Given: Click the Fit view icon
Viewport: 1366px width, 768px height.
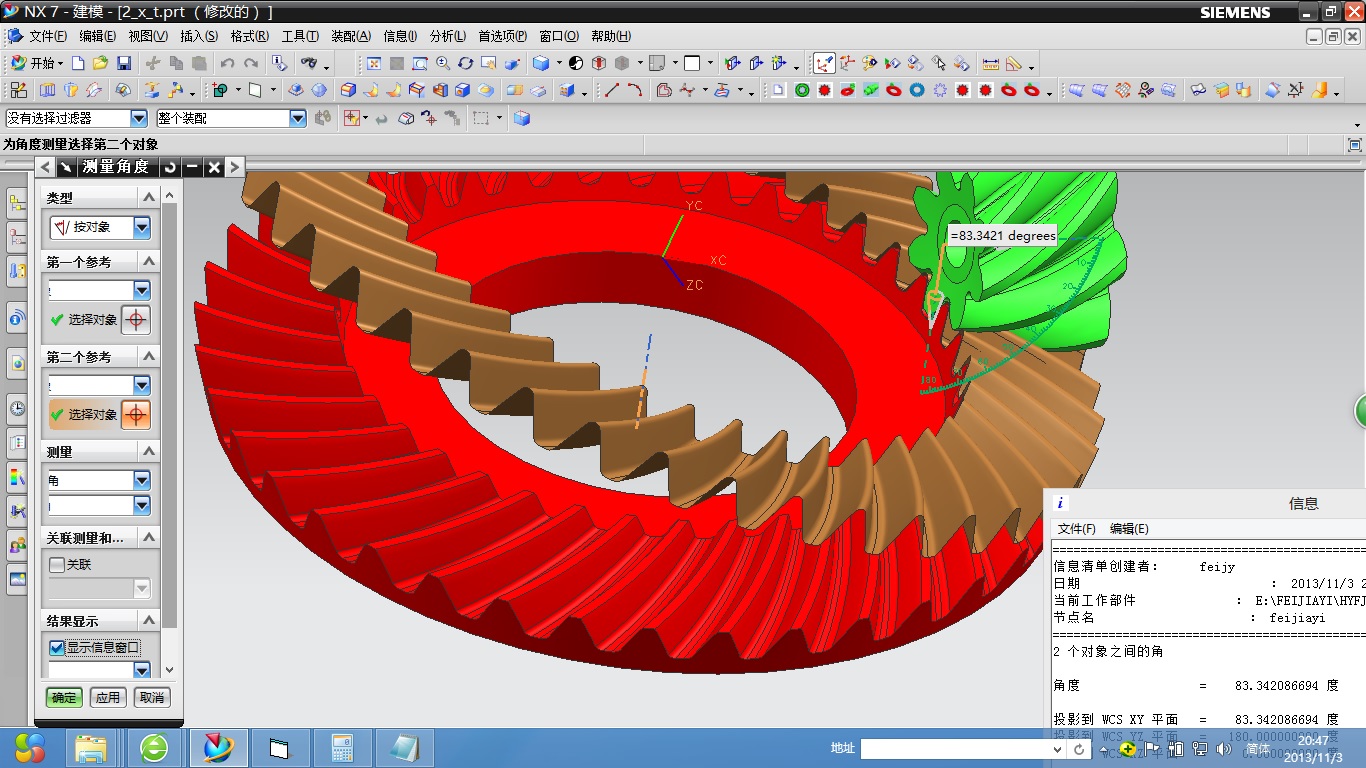Looking at the screenshot, I should (x=374, y=63).
